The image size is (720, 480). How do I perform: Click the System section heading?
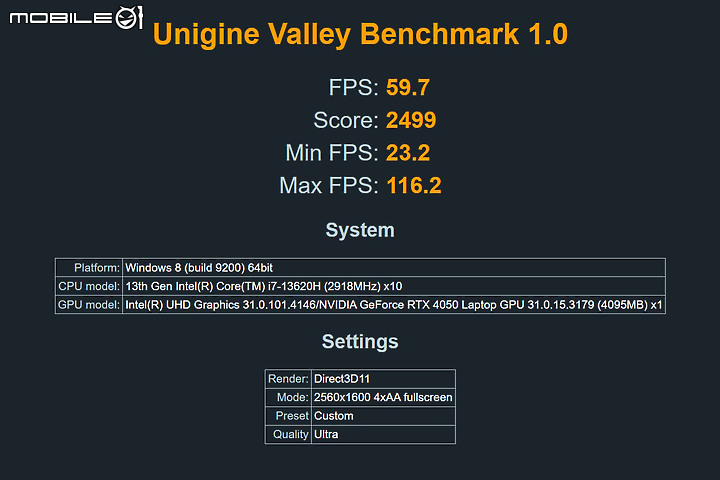pos(360,230)
